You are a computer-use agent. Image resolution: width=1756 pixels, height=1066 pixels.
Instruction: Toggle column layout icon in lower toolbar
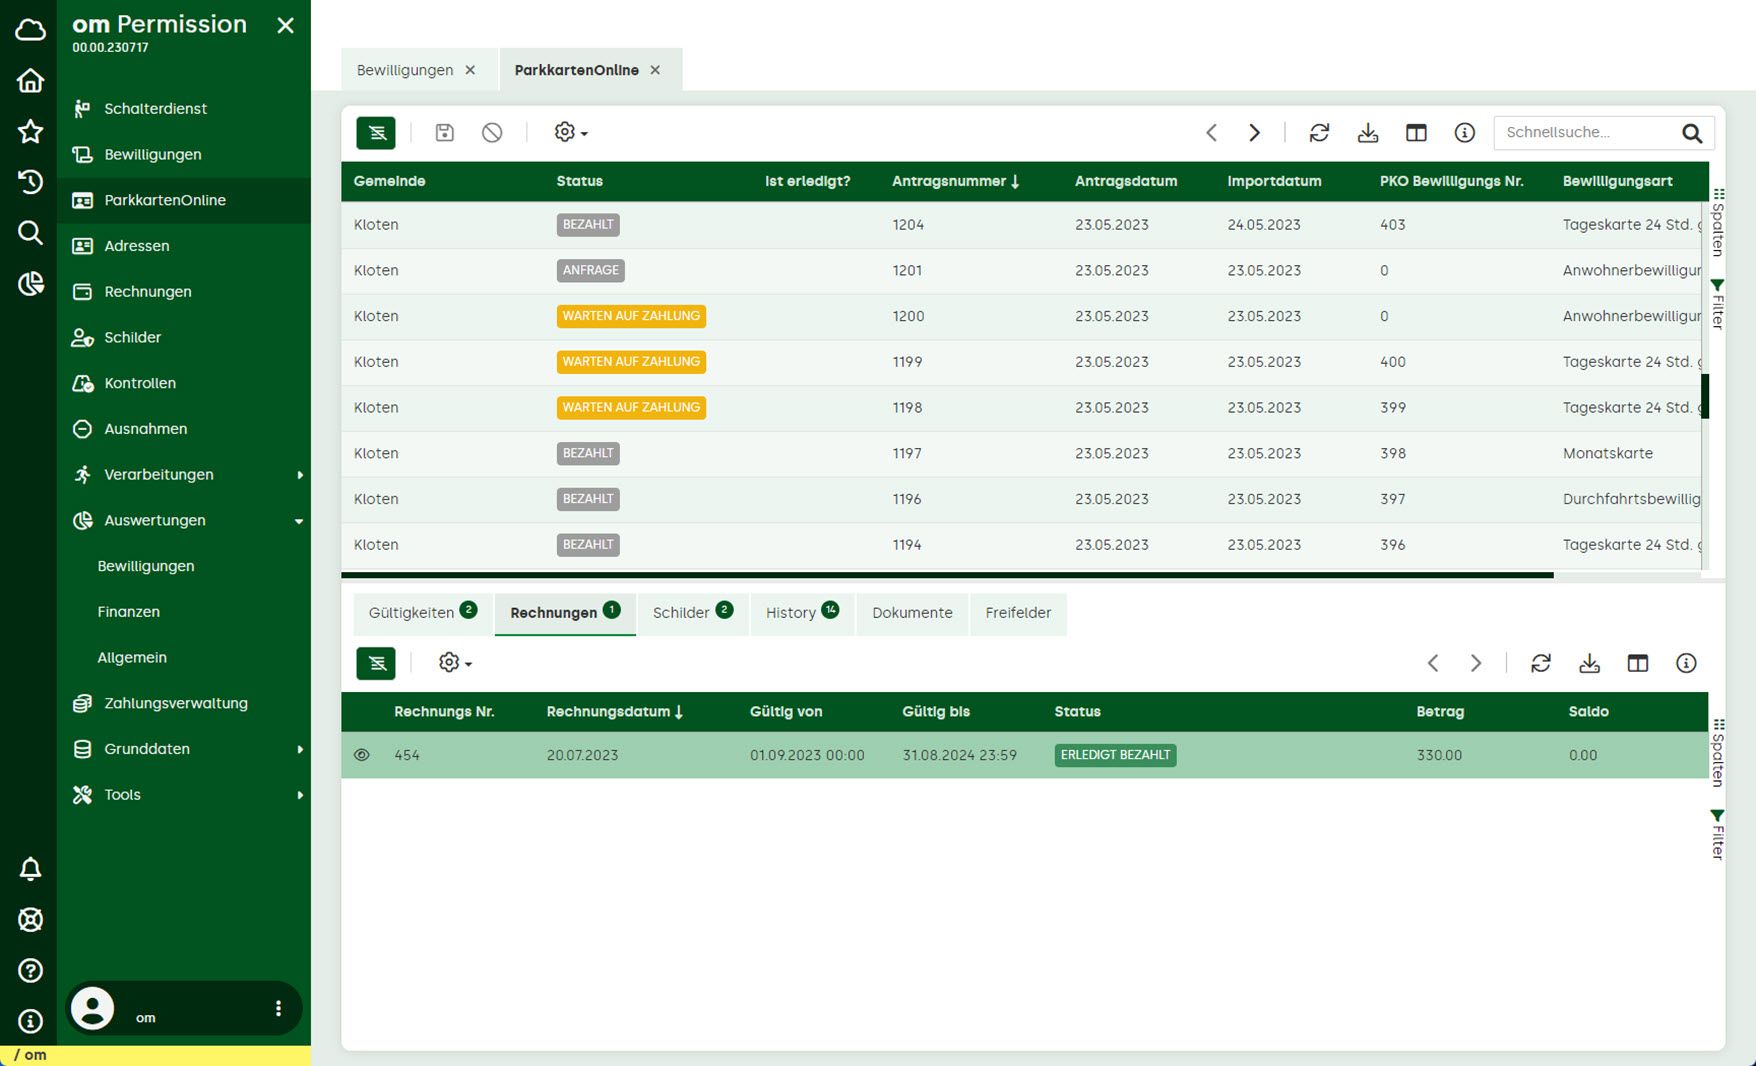click(1637, 663)
